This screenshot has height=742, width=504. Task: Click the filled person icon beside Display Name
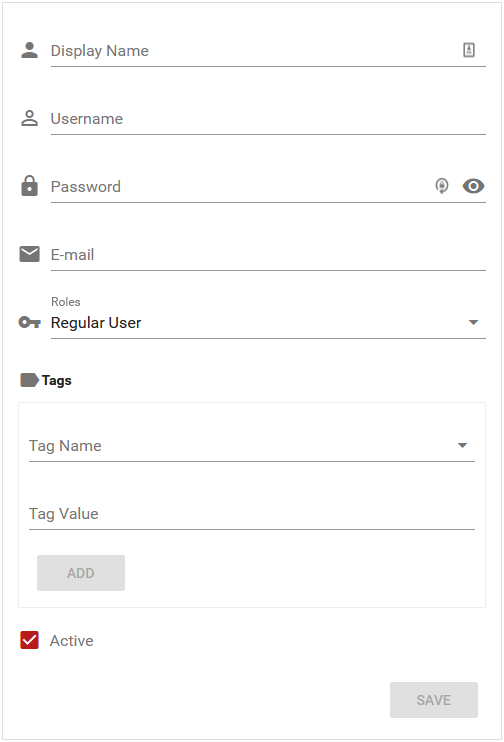coord(29,50)
